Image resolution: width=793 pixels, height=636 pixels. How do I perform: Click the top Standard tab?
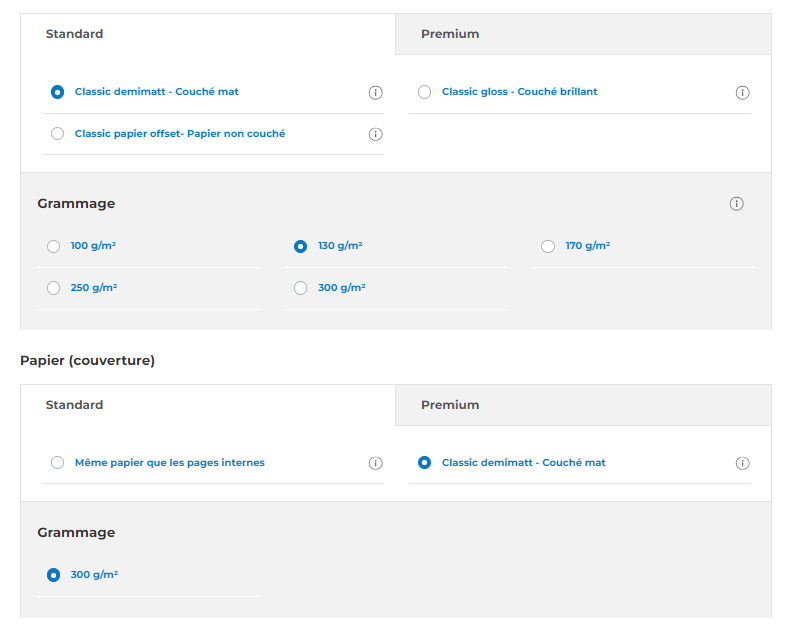pyautogui.click(x=208, y=34)
